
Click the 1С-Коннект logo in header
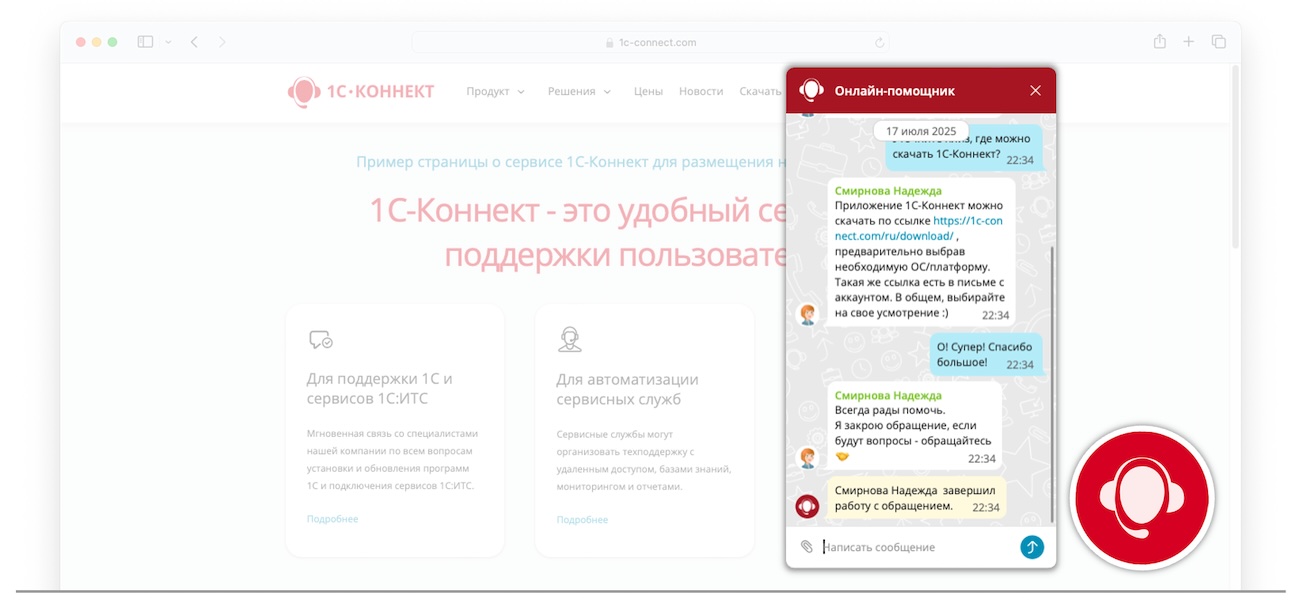click(361, 92)
